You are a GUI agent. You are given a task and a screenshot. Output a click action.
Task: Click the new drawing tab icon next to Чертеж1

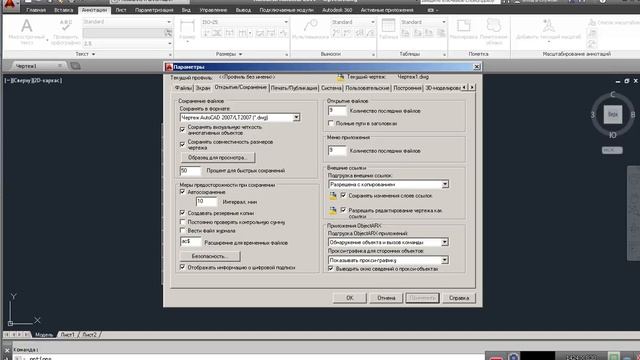pyautogui.click(x=75, y=66)
